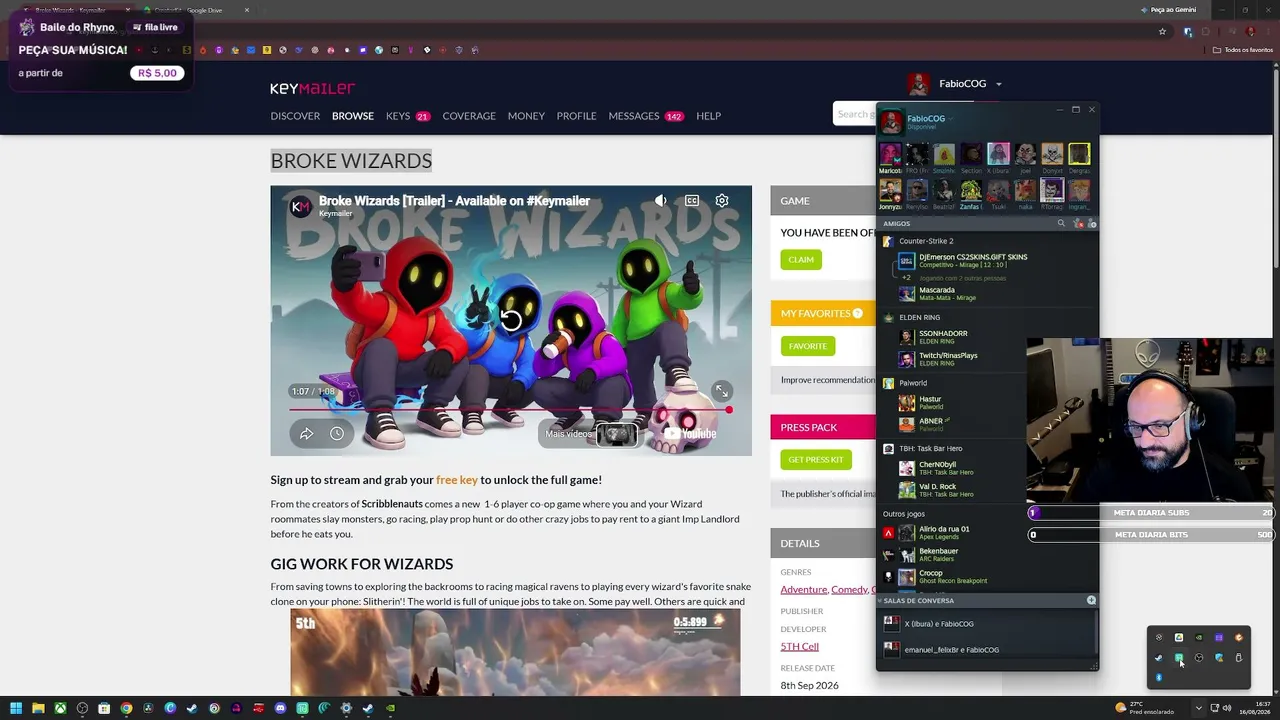Switch to Google Chrome in taskbar
1280x720 pixels.
tap(126, 708)
